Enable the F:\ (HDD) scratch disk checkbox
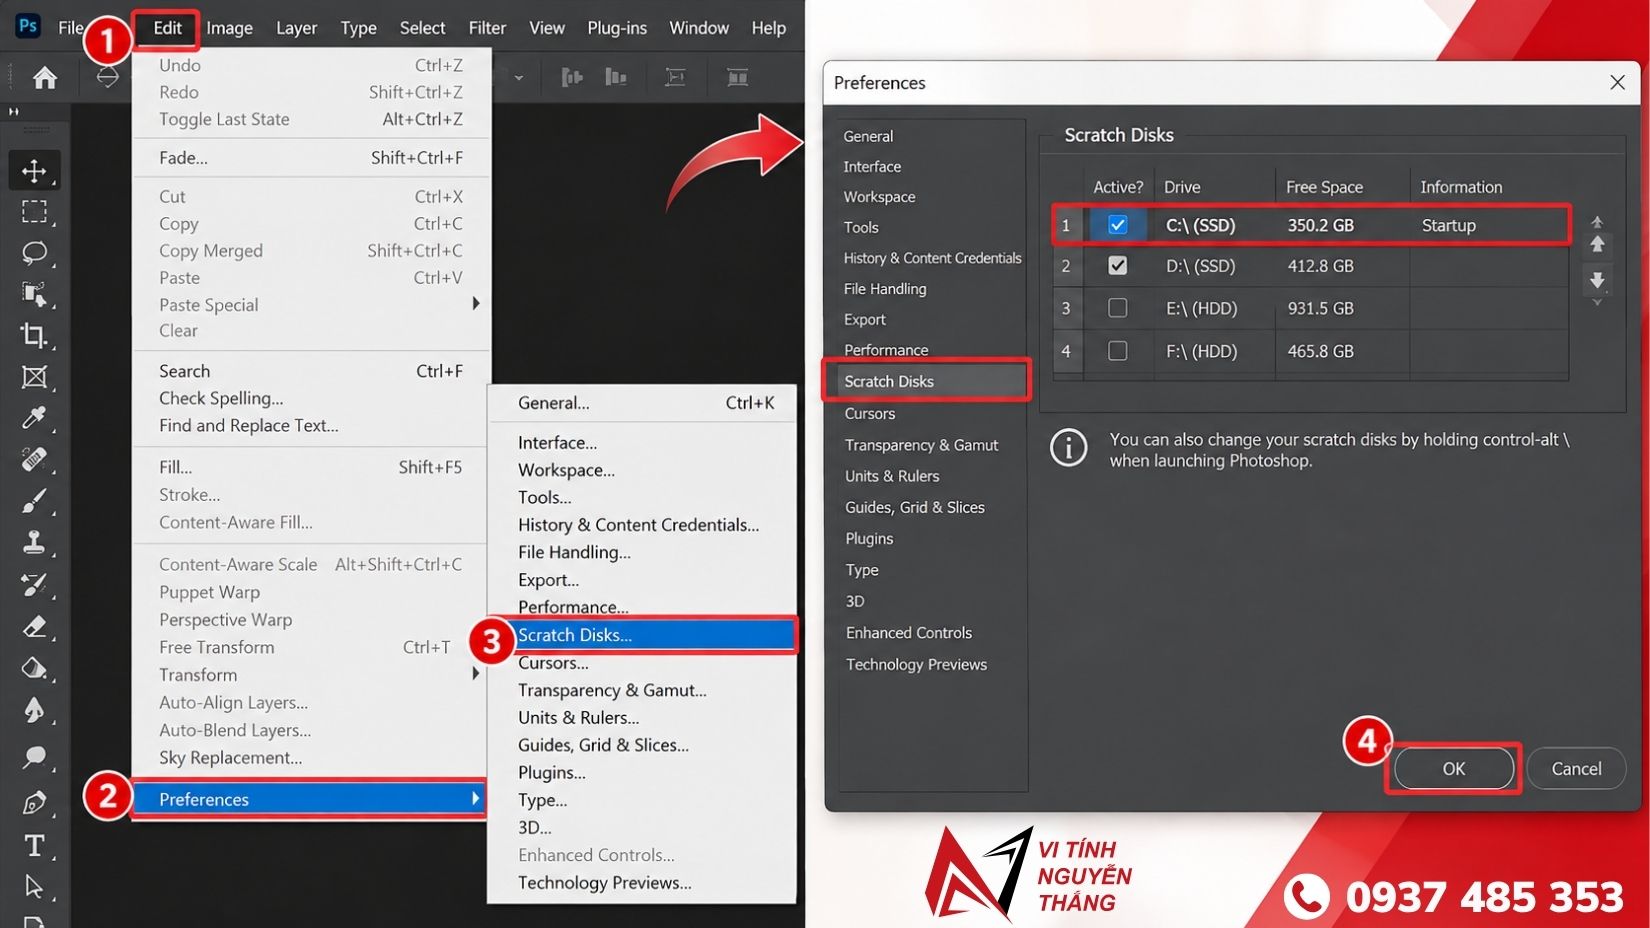The width and height of the screenshot is (1650, 928). point(1118,351)
